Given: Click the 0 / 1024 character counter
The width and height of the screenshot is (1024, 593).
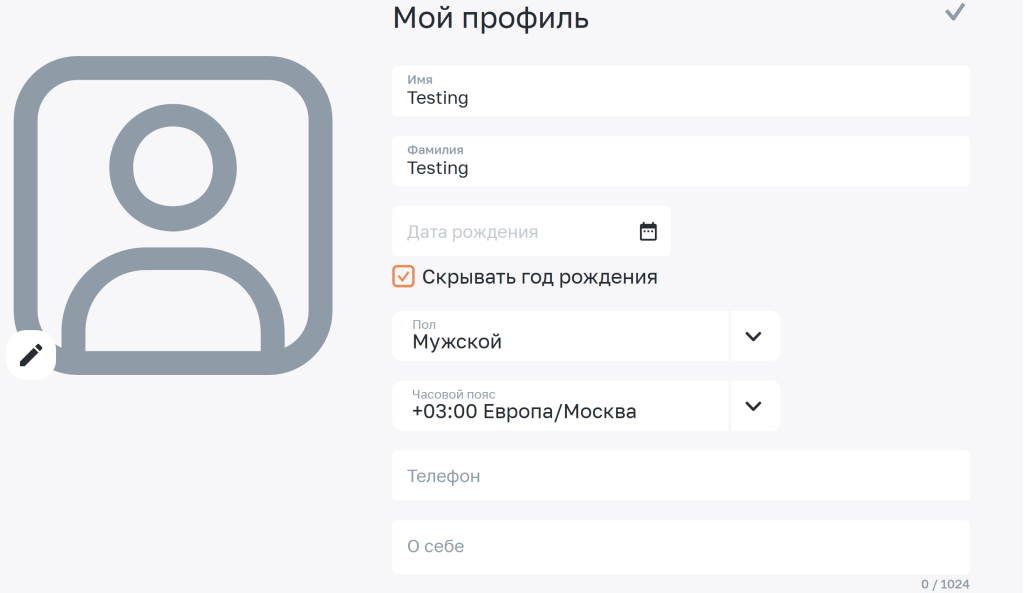Looking at the screenshot, I should pos(945,584).
